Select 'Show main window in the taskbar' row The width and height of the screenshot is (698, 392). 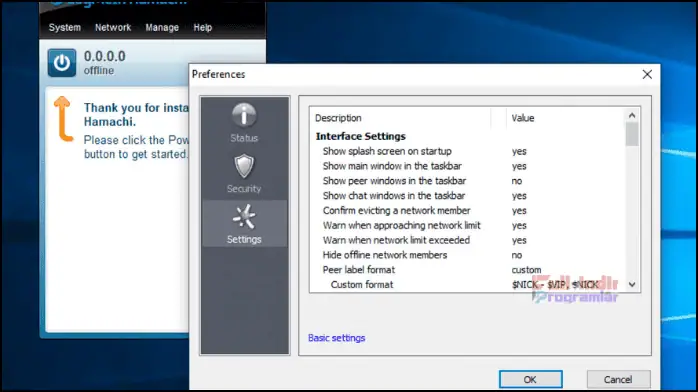[467, 166]
